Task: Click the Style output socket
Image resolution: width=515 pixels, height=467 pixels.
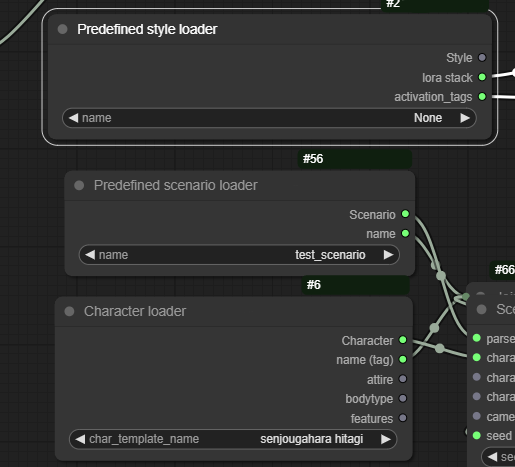Action: pos(482,58)
